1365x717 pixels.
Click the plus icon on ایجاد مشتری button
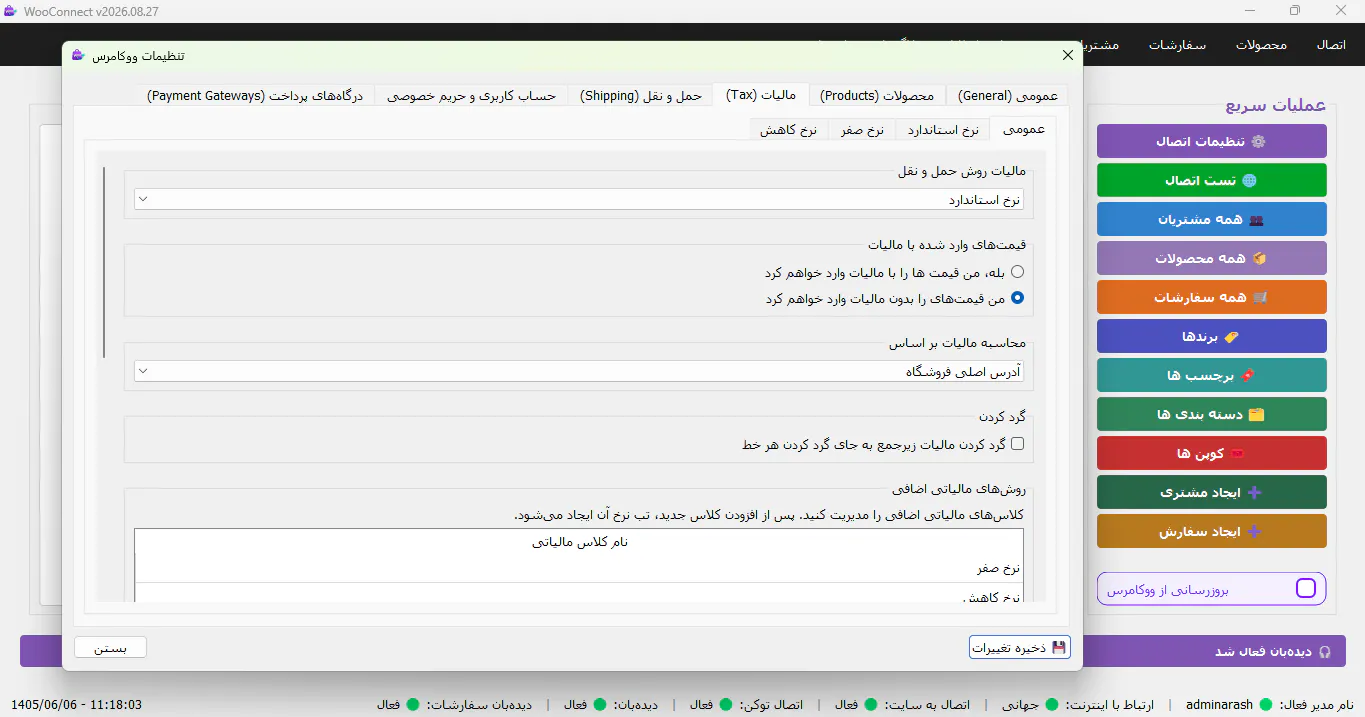pos(1254,492)
